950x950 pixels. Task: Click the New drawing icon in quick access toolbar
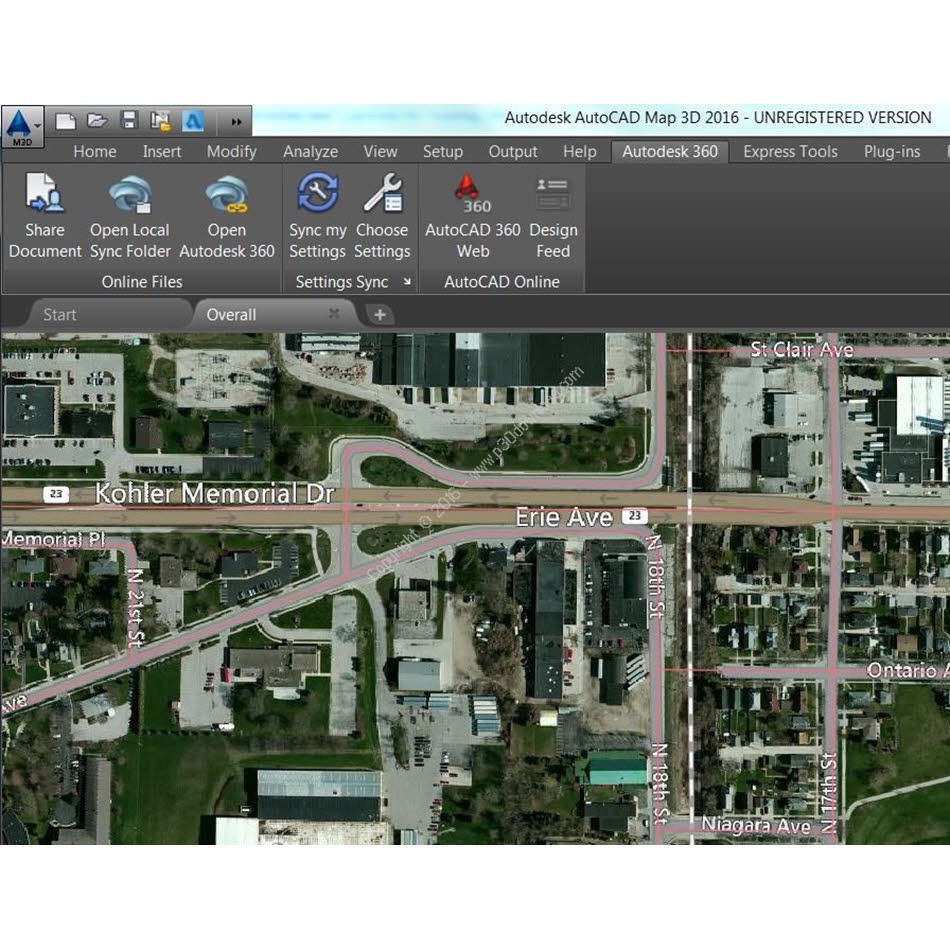[x=65, y=121]
